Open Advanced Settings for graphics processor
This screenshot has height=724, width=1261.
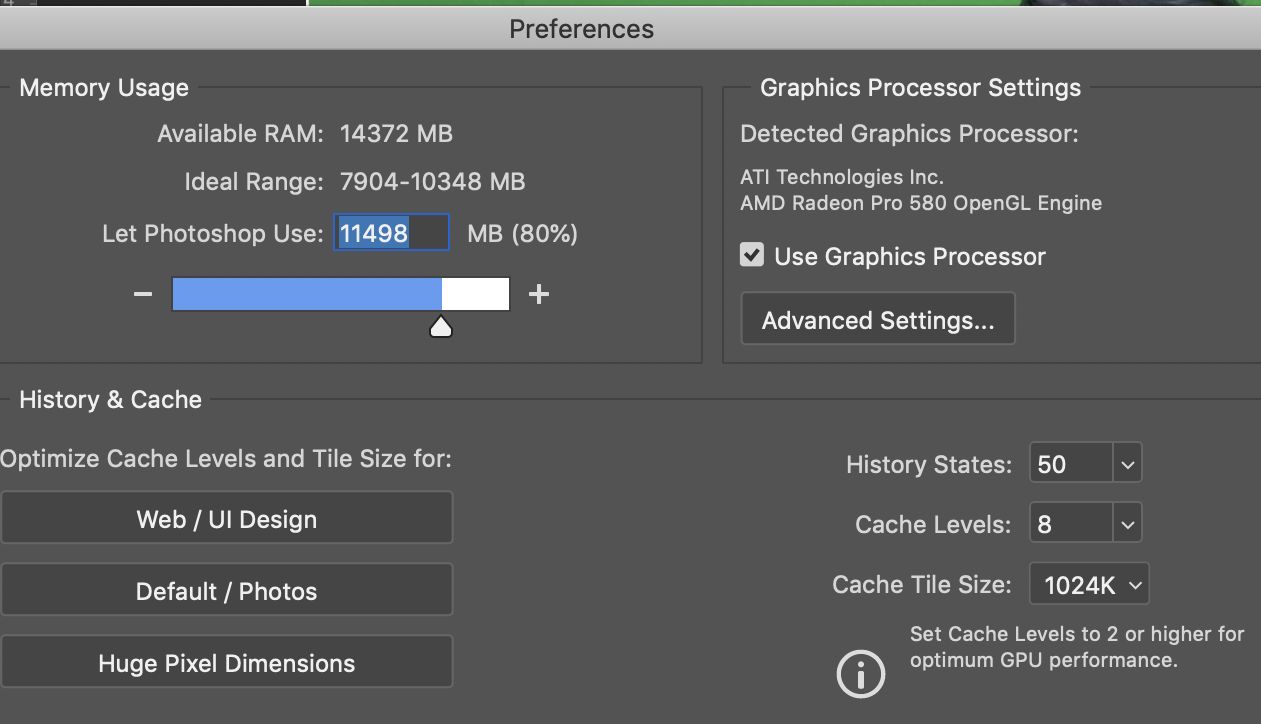[877, 320]
